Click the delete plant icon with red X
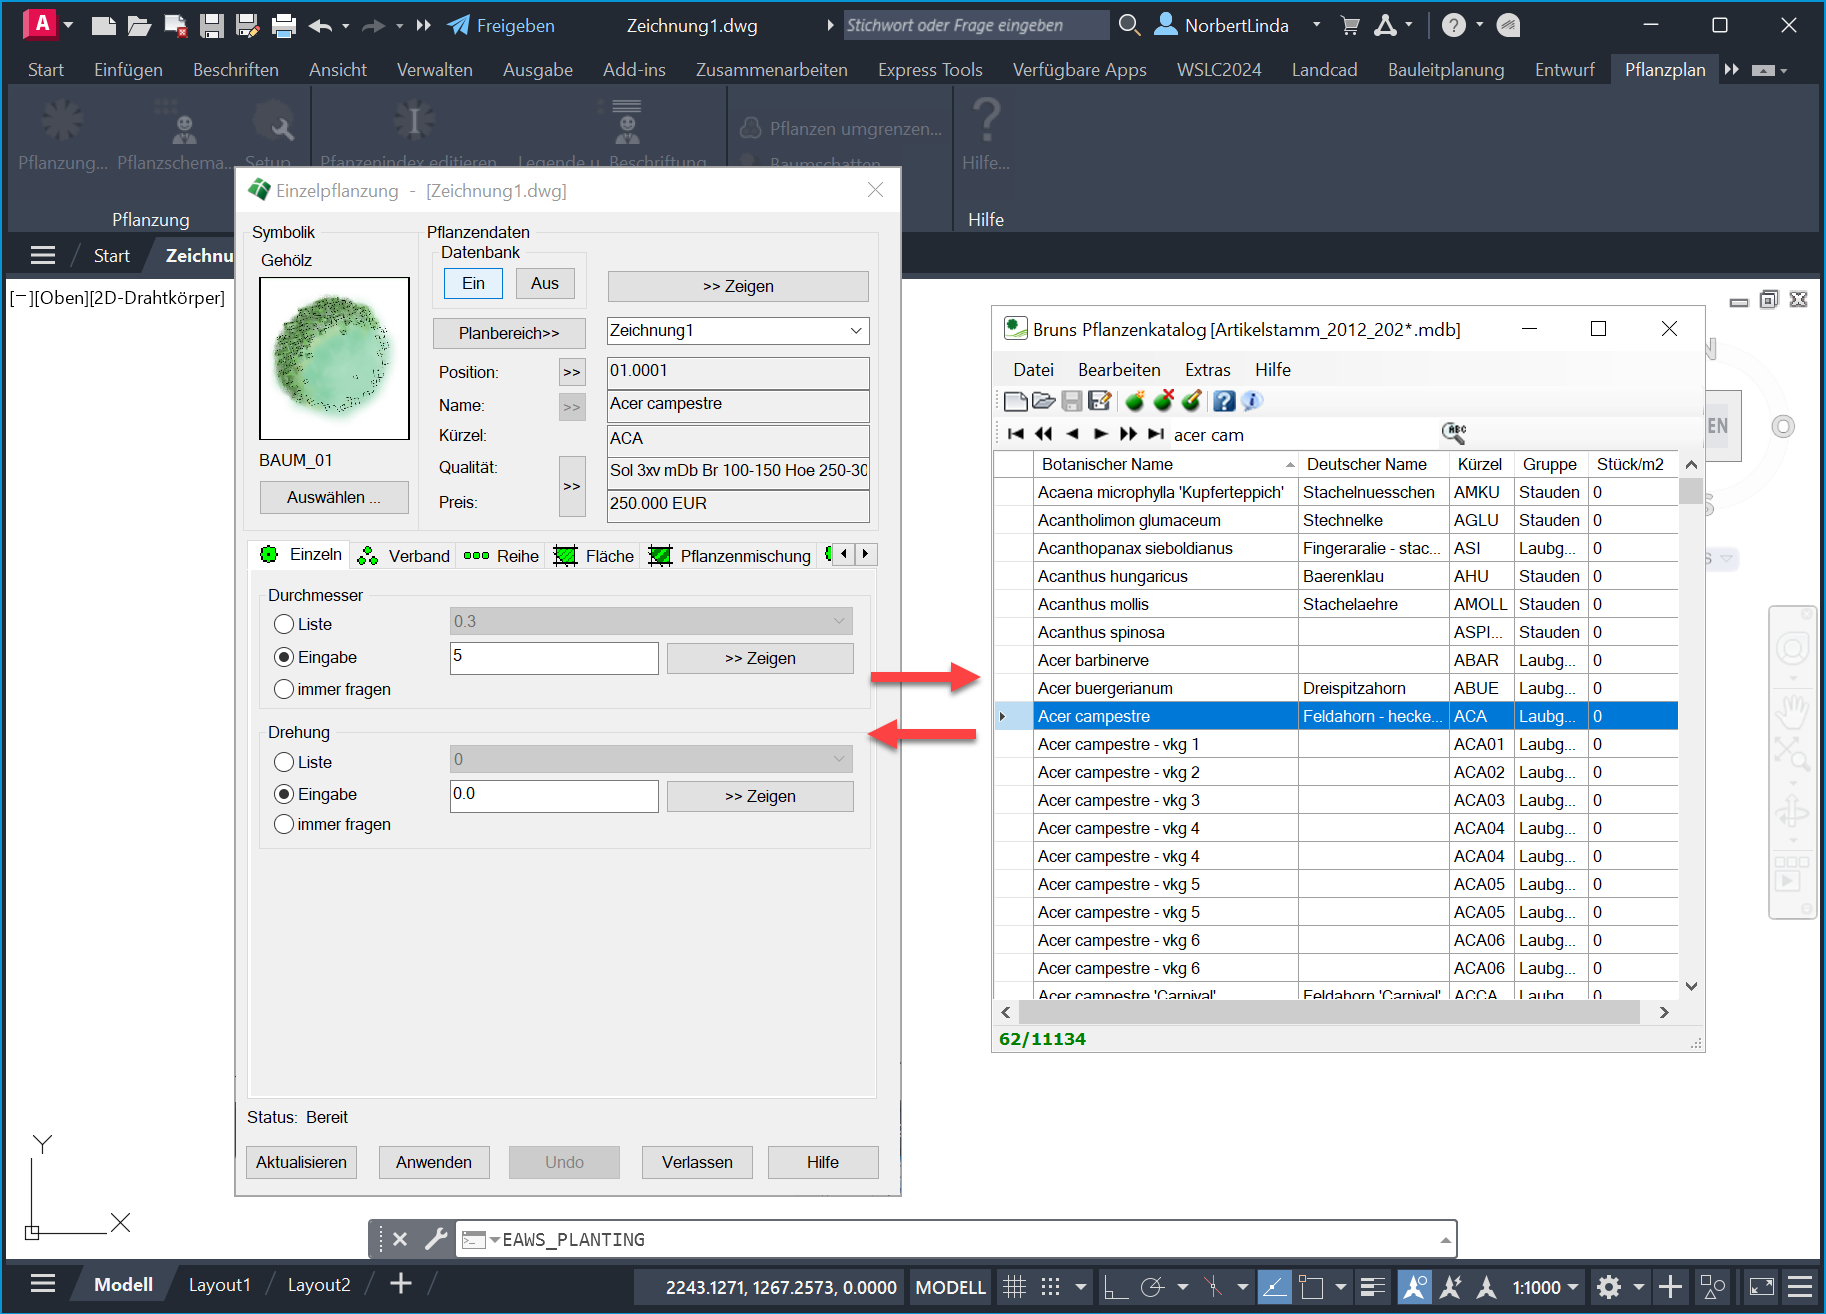Image resolution: width=1826 pixels, height=1314 pixels. tap(1163, 402)
